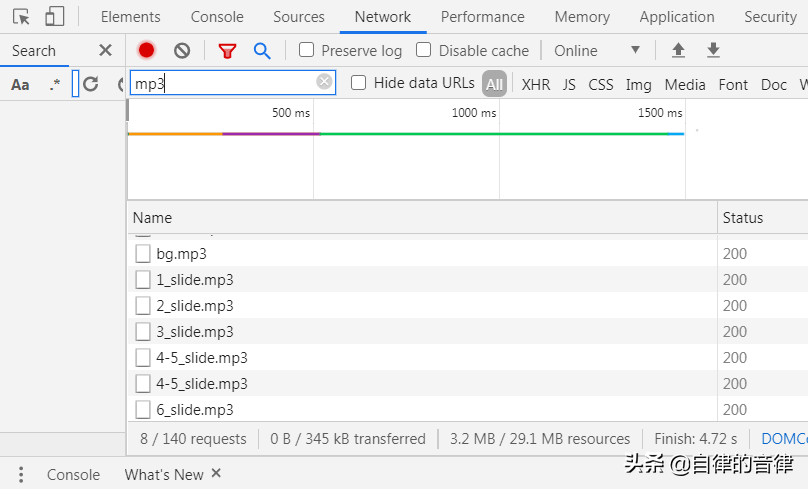Clear the network log
The height and width of the screenshot is (489, 808).
tap(182, 51)
